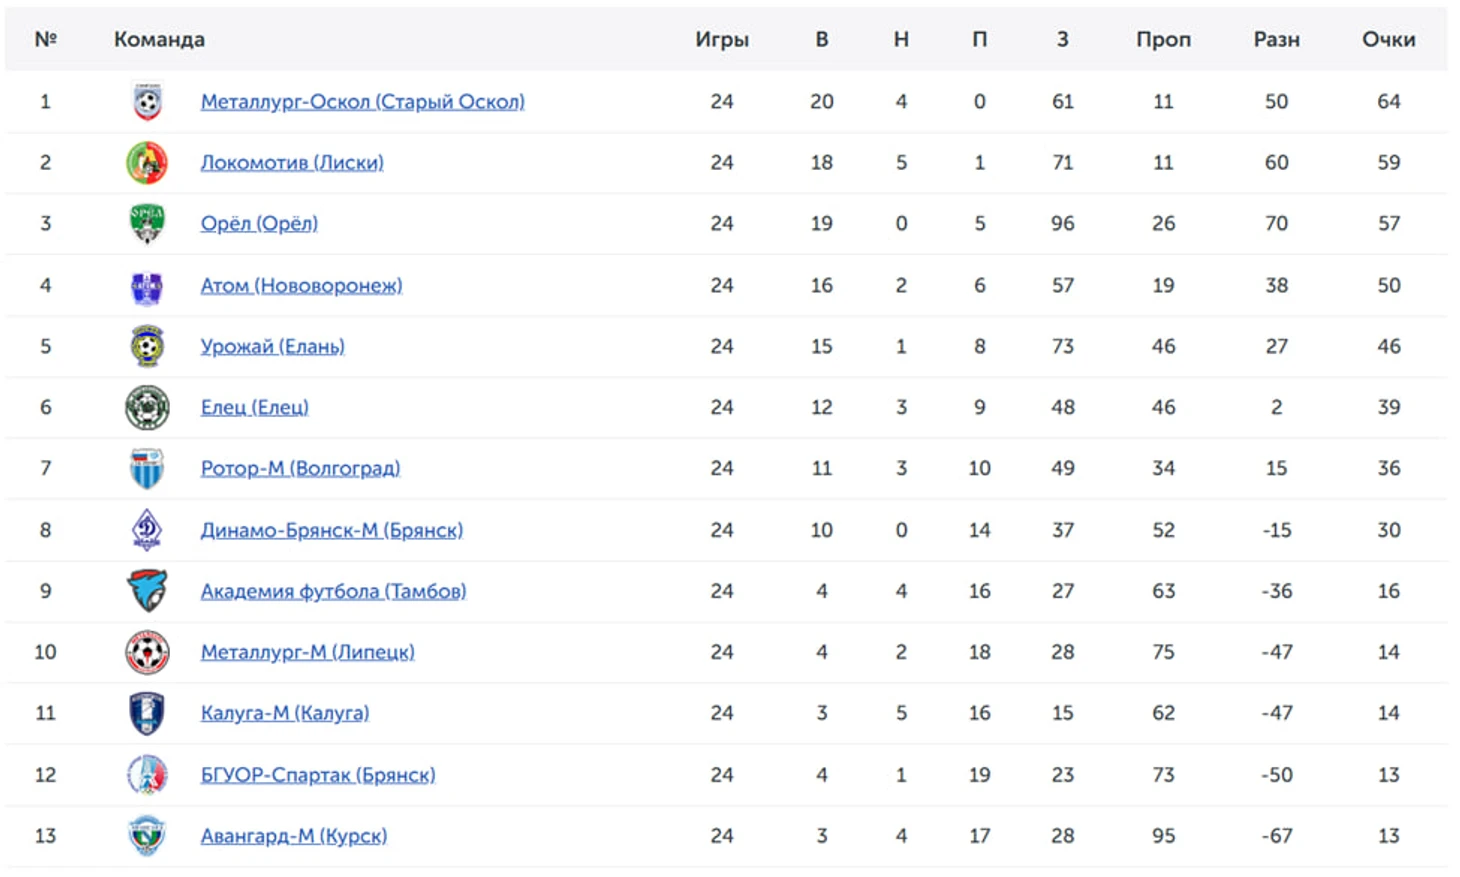The image size is (1460, 877).
Task: Follow the Динамо-Брянск-М (Брянск) link
Action: [x=332, y=530]
